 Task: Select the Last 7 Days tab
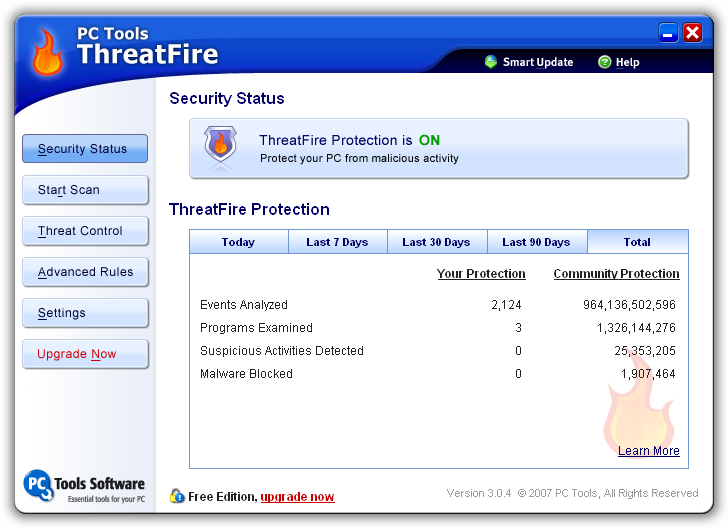[337, 242]
